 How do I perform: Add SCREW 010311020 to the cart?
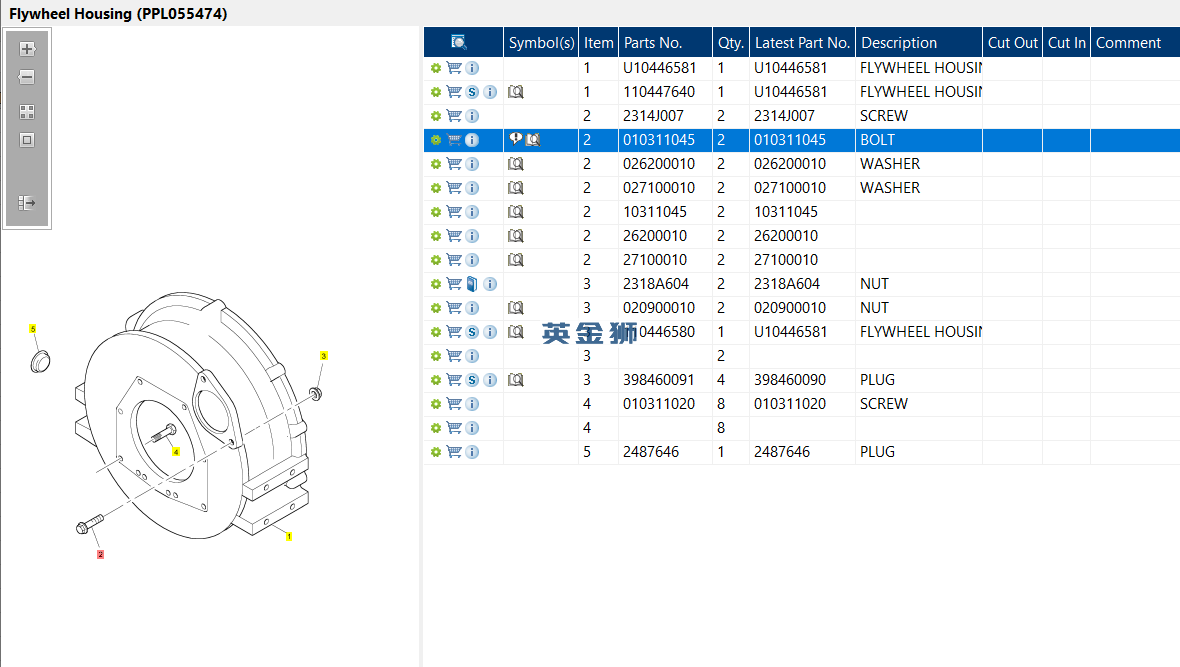pyautogui.click(x=454, y=404)
